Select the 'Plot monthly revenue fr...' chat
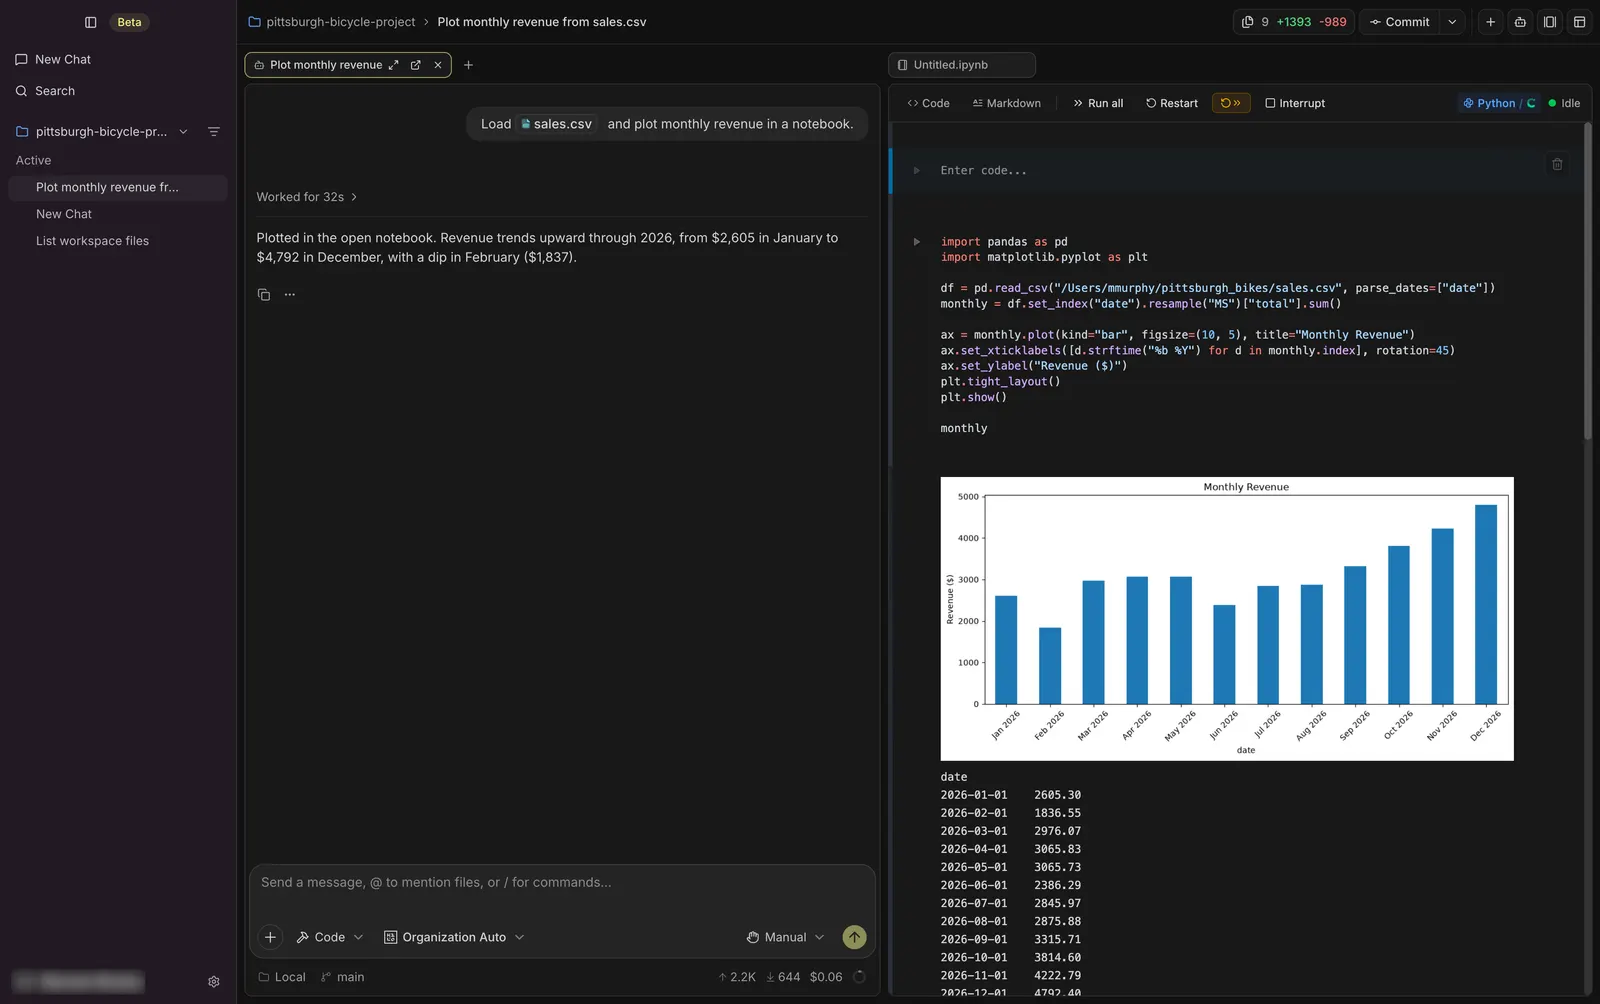The width and height of the screenshot is (1600, 1004). pos(118,187)
